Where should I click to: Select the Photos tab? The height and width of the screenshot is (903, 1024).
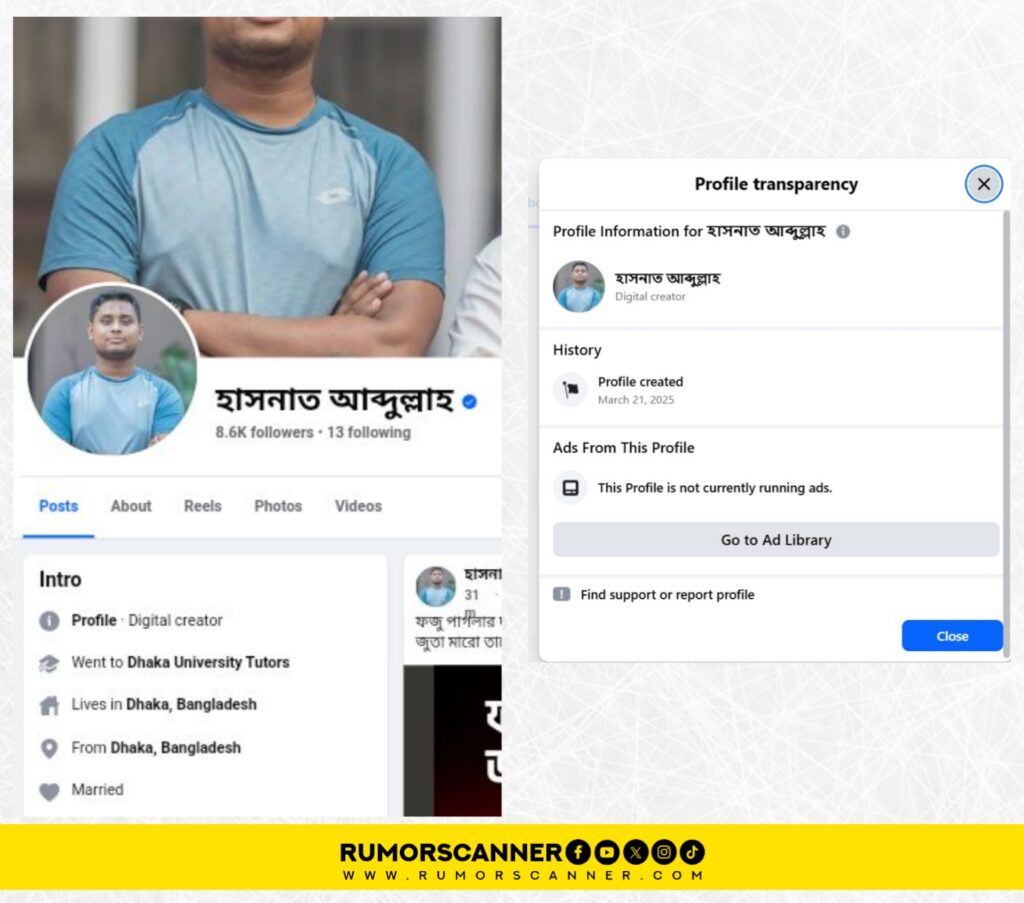pyautogui.click(x=278, y=506)
